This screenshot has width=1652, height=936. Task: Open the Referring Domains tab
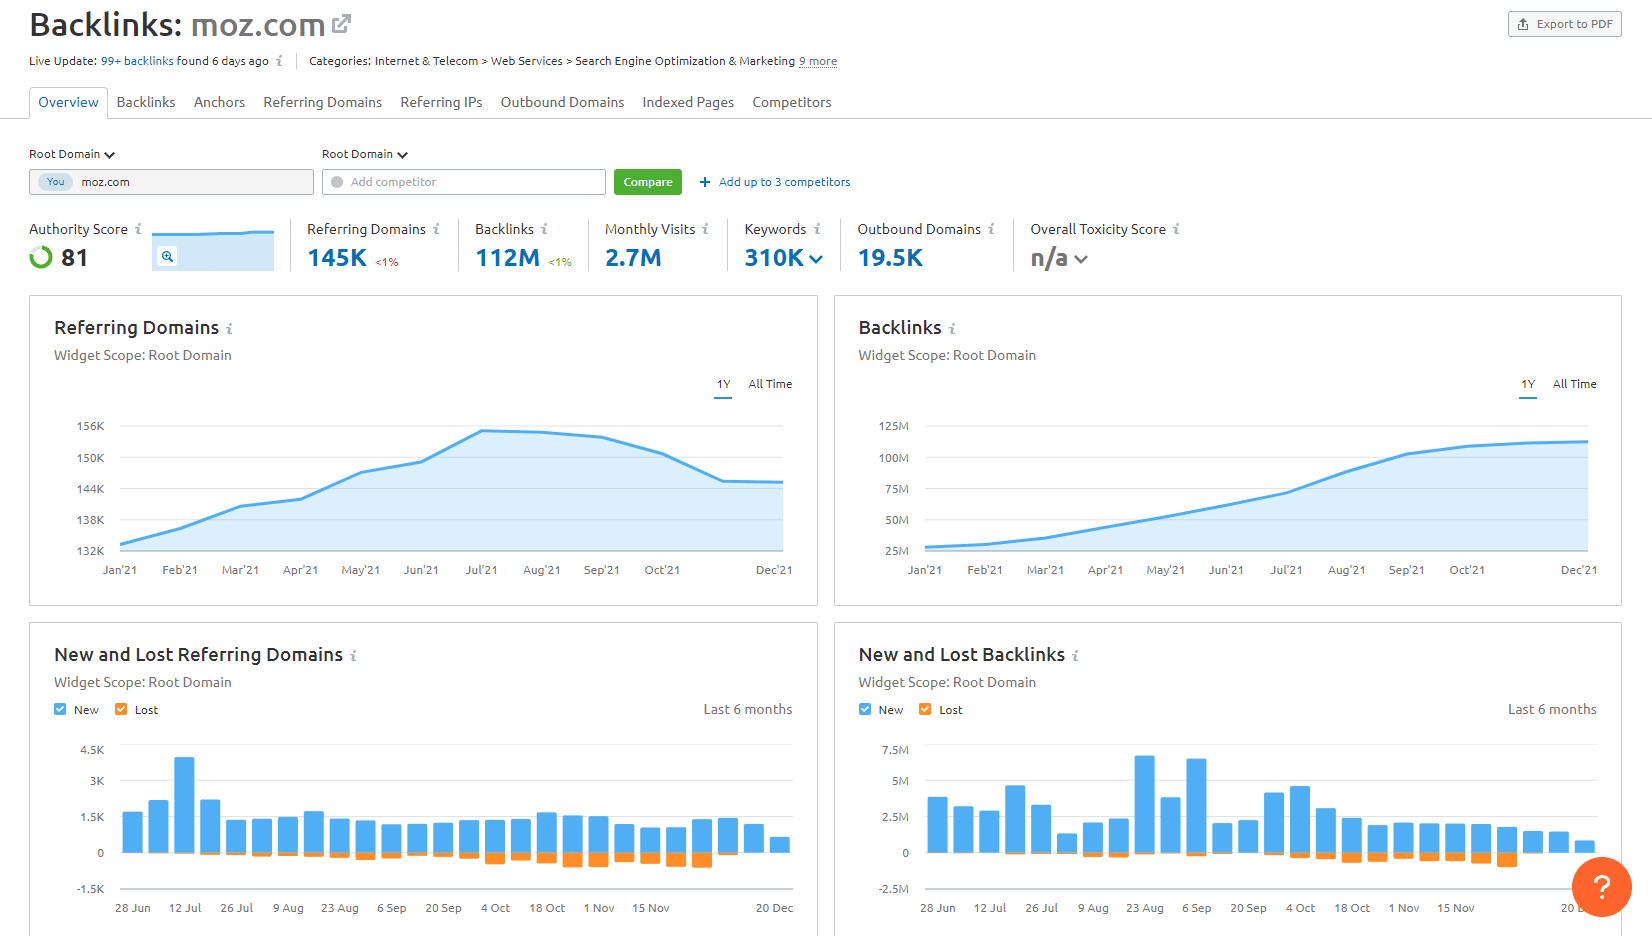(x=323, y=102)
